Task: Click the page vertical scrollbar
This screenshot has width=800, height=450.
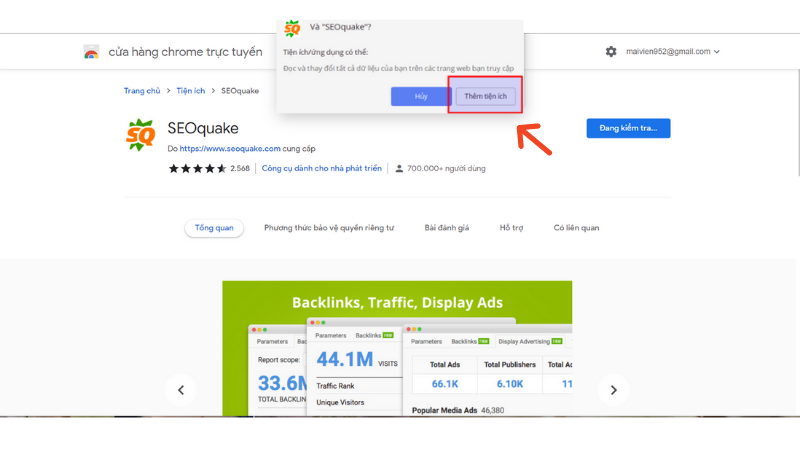Action: coord(797,122)
